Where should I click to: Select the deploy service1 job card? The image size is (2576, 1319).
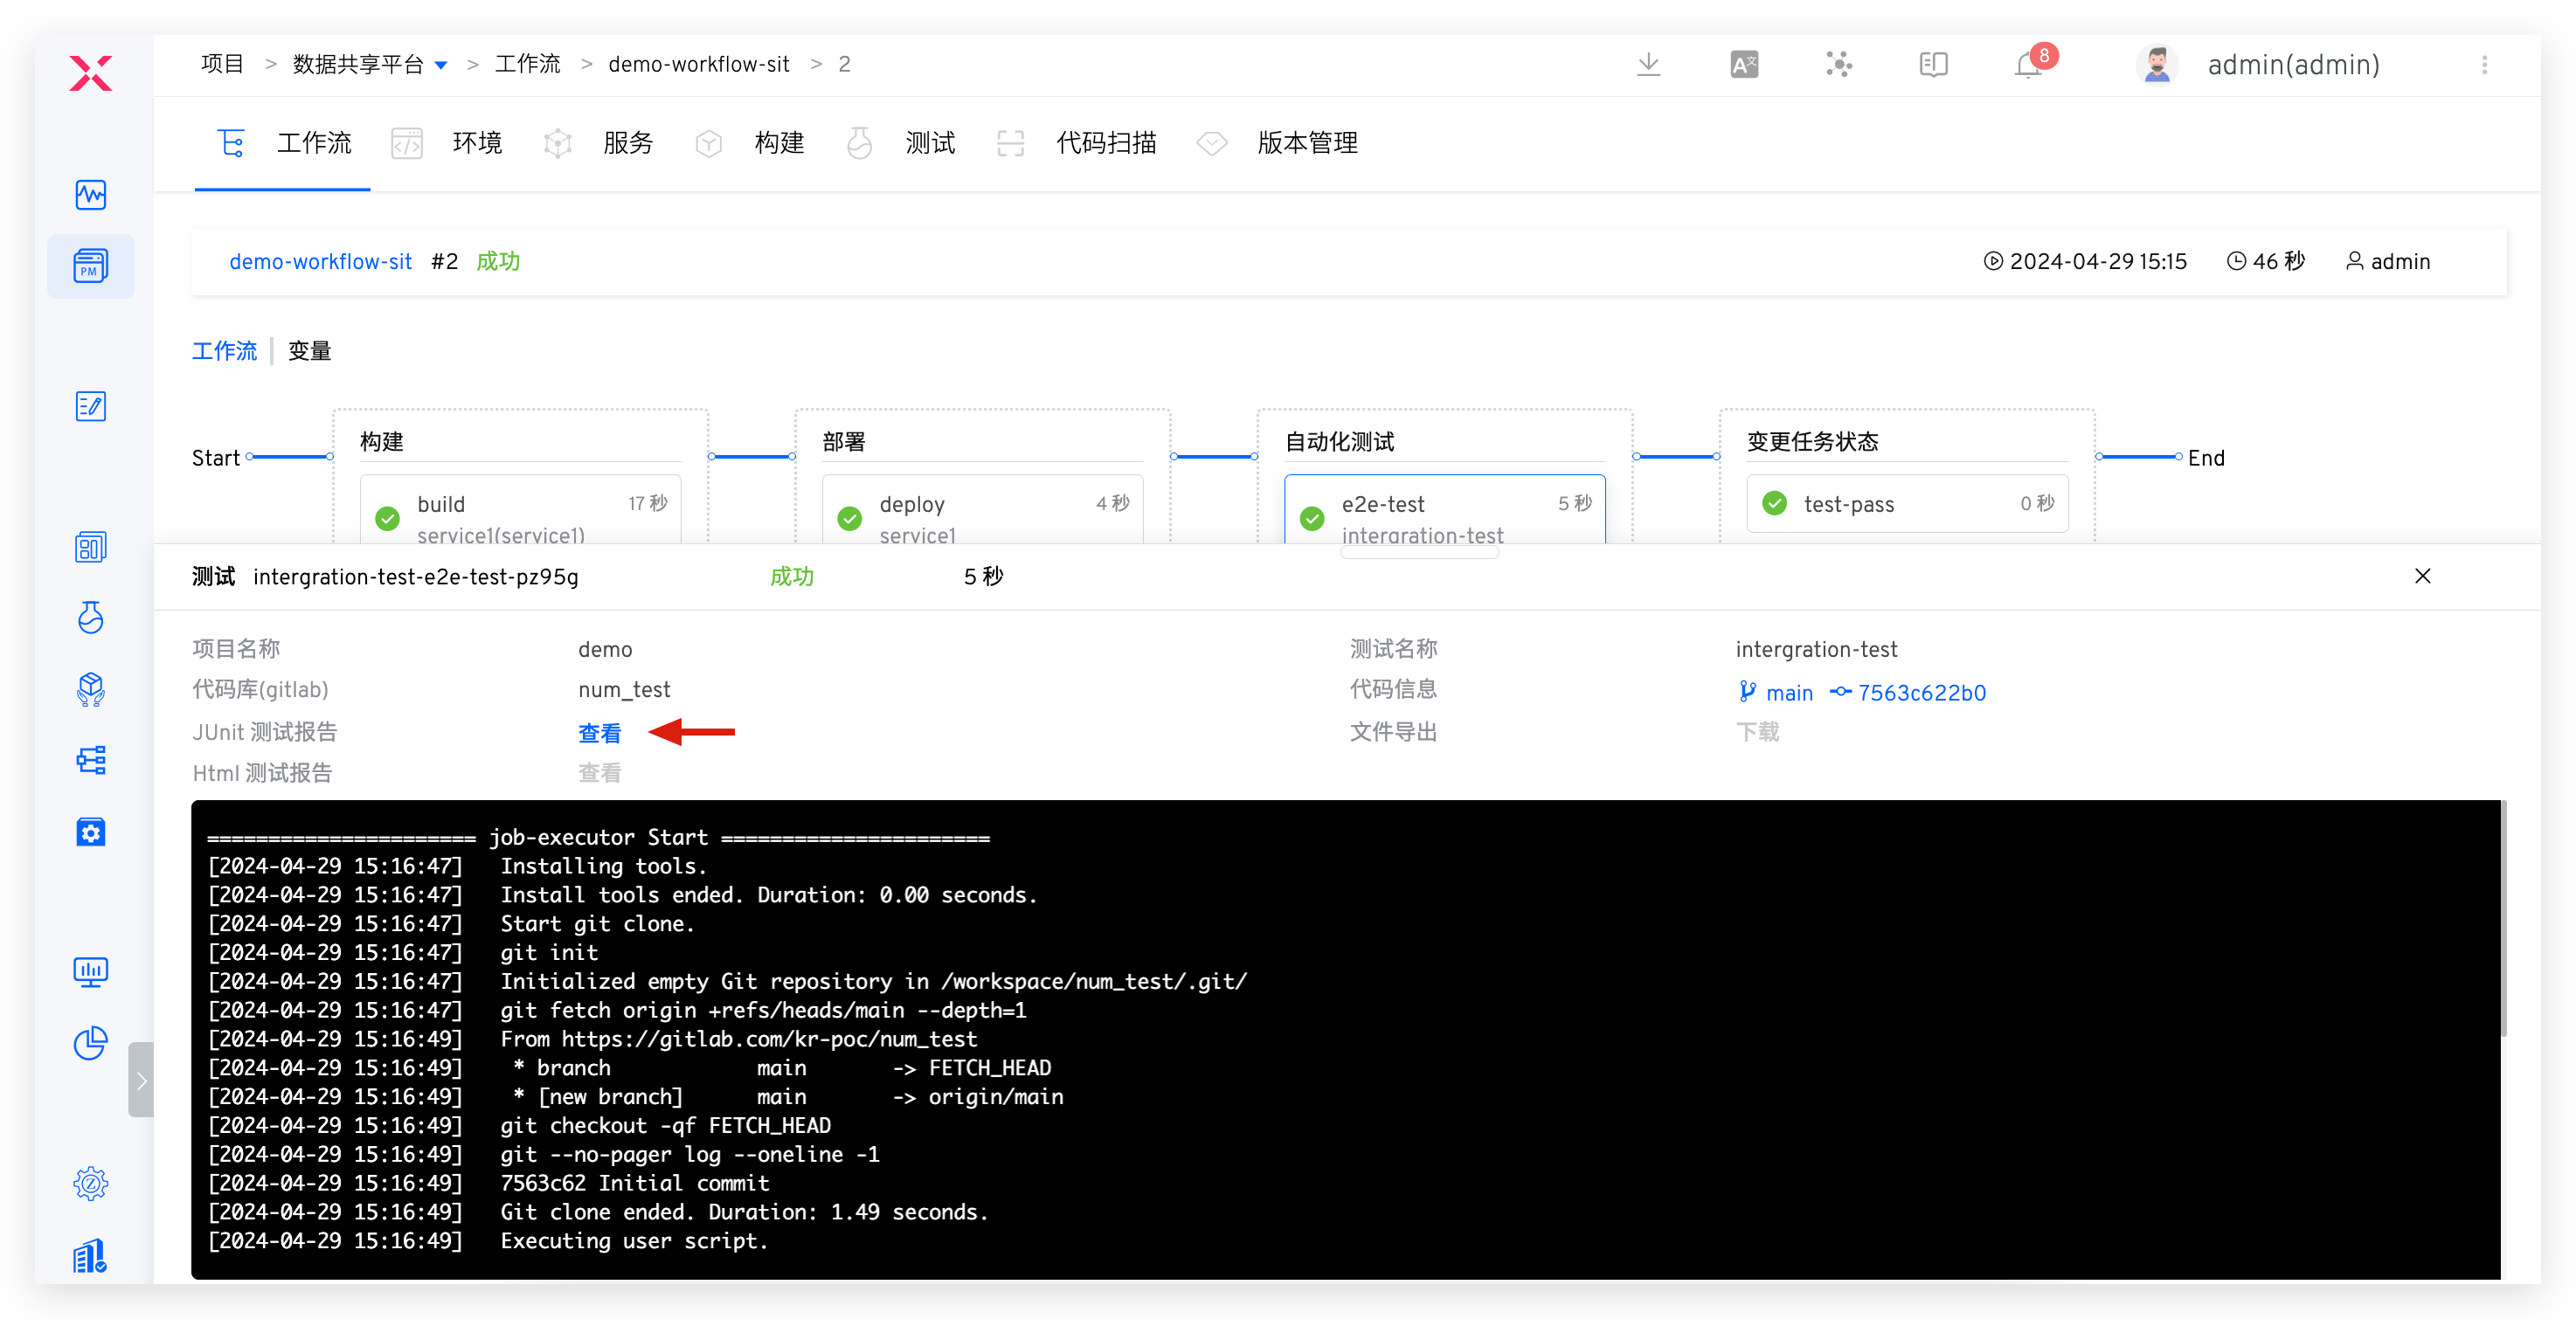click(982, 510)
